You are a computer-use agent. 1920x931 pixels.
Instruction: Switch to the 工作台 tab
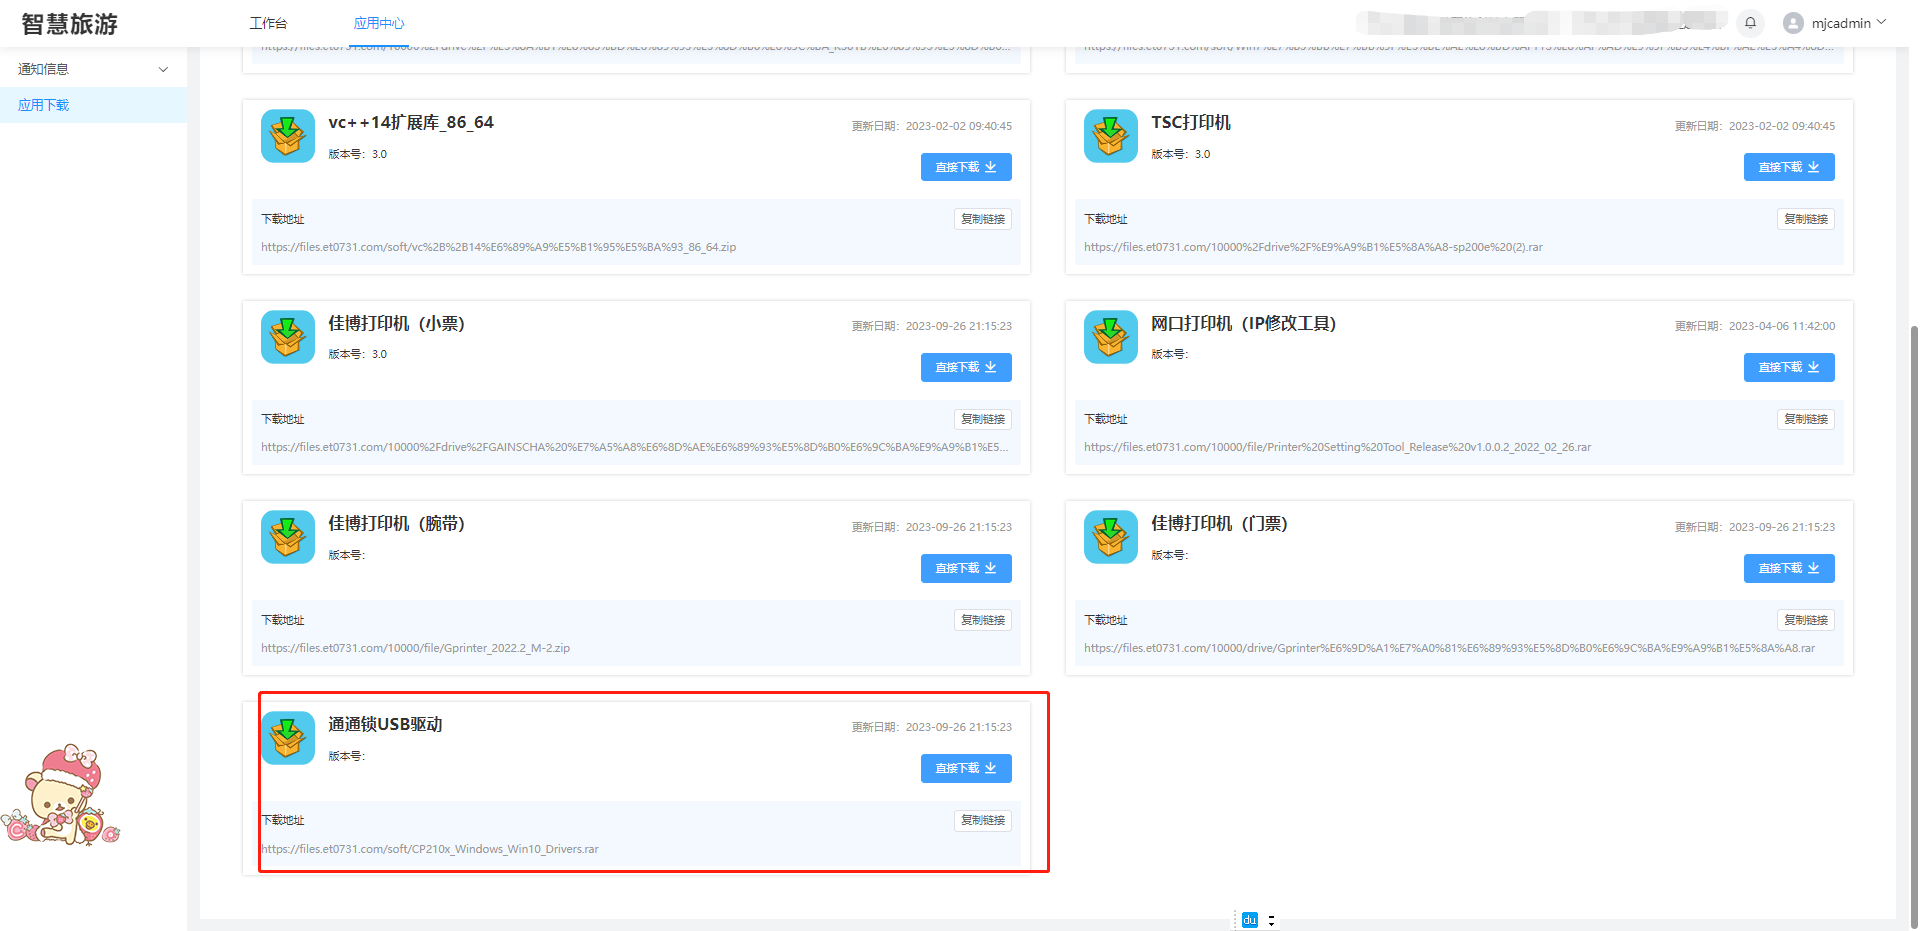click(x=268, y=23)
